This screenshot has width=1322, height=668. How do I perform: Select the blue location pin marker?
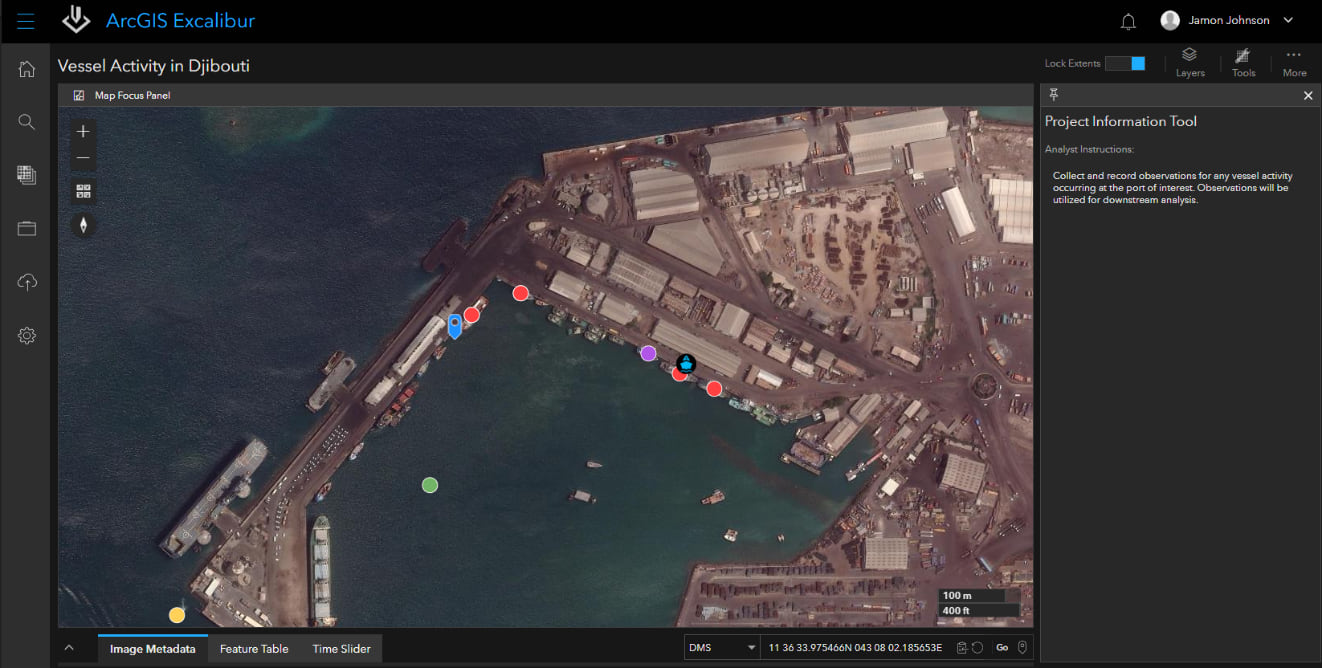click(x=454, y=326)
